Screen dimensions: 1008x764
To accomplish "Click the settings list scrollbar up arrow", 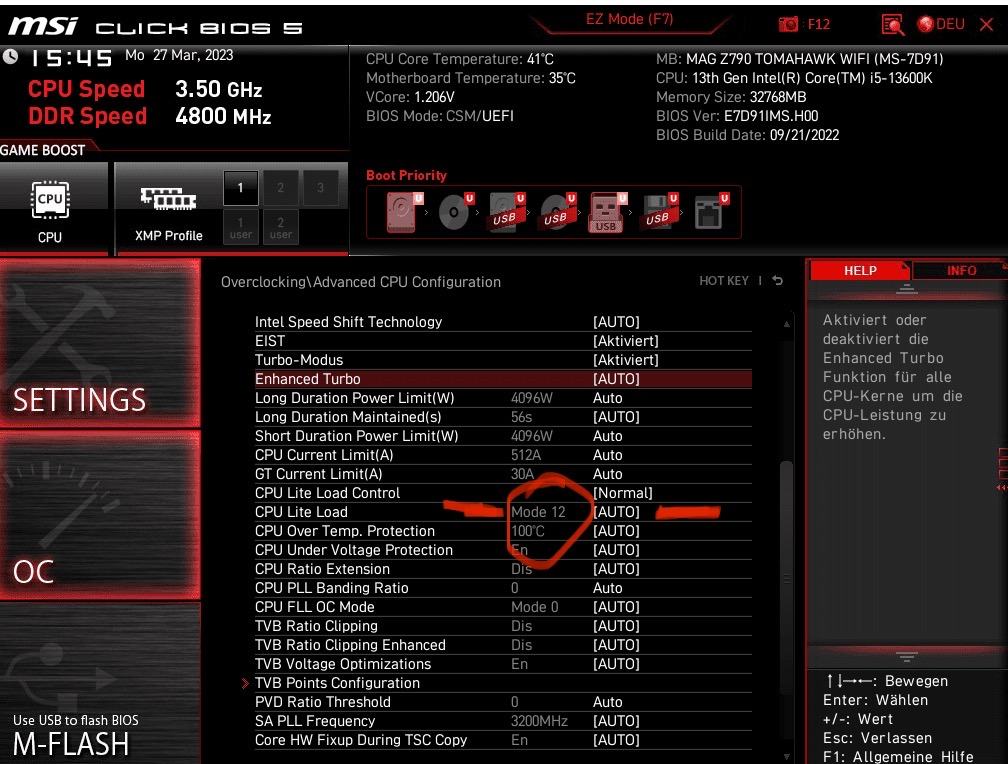I will pyautogui.click(x=786, y=323).
